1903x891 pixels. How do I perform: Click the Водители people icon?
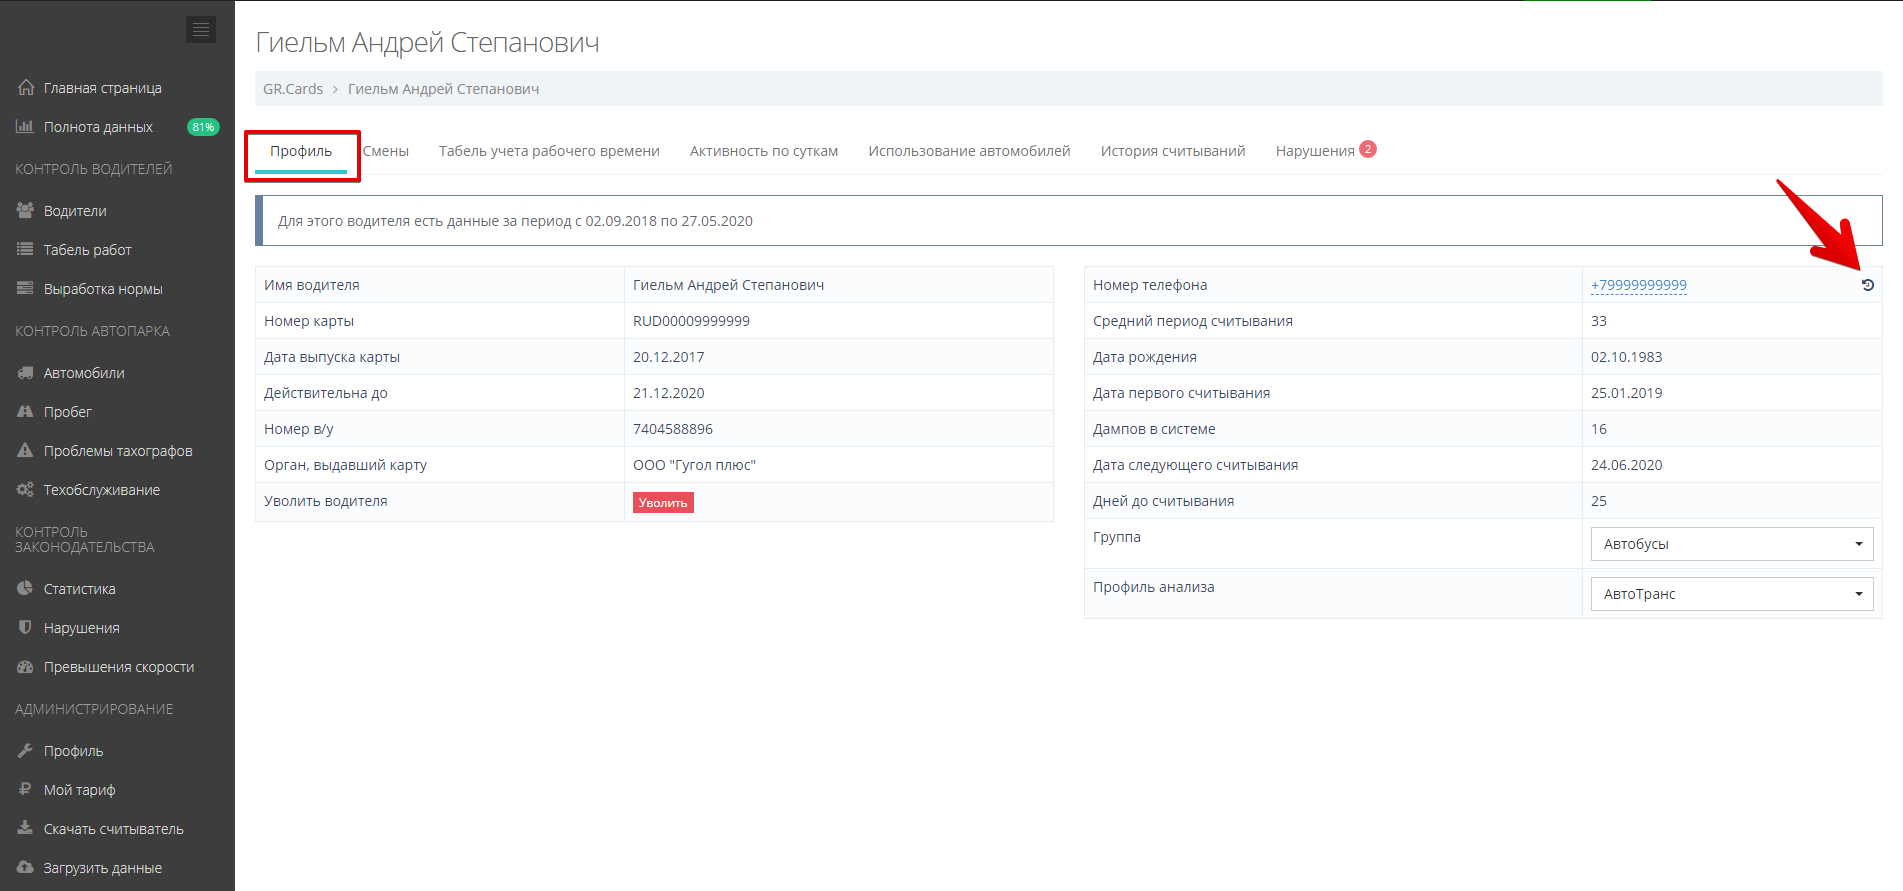point(26,211)
